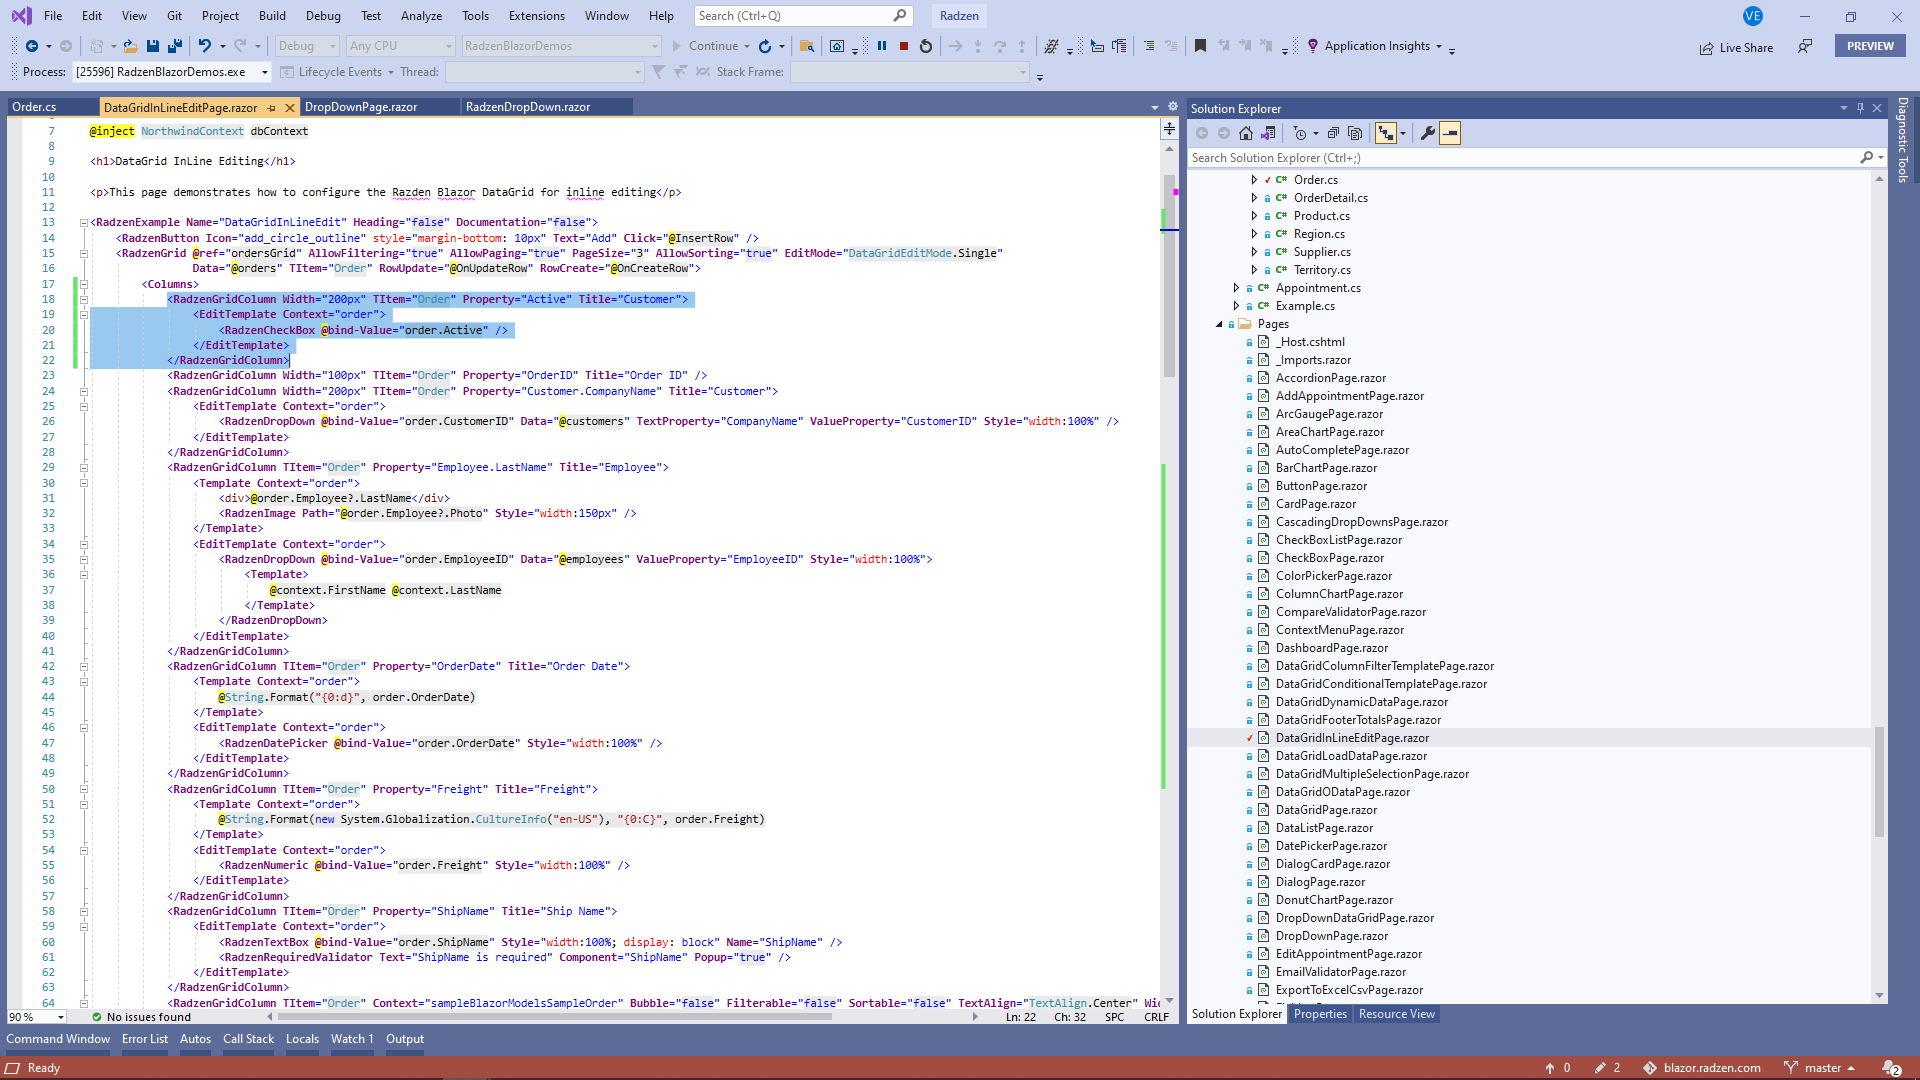The height and width of the screenshot is (1080, 1920).
Task: Open the Debug menu
Action: [323, 15]
